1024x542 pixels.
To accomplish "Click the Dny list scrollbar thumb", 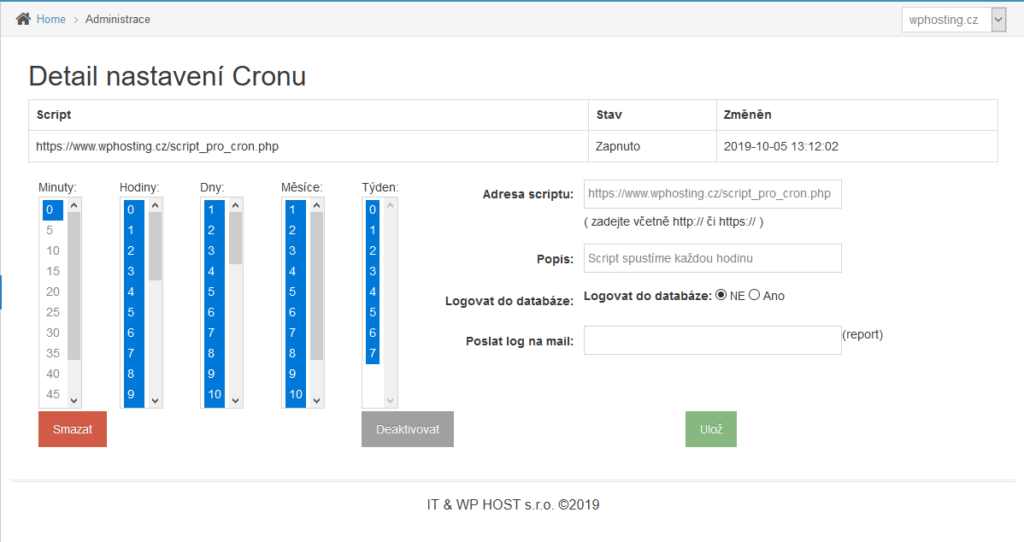I will (x=236, y=238).
